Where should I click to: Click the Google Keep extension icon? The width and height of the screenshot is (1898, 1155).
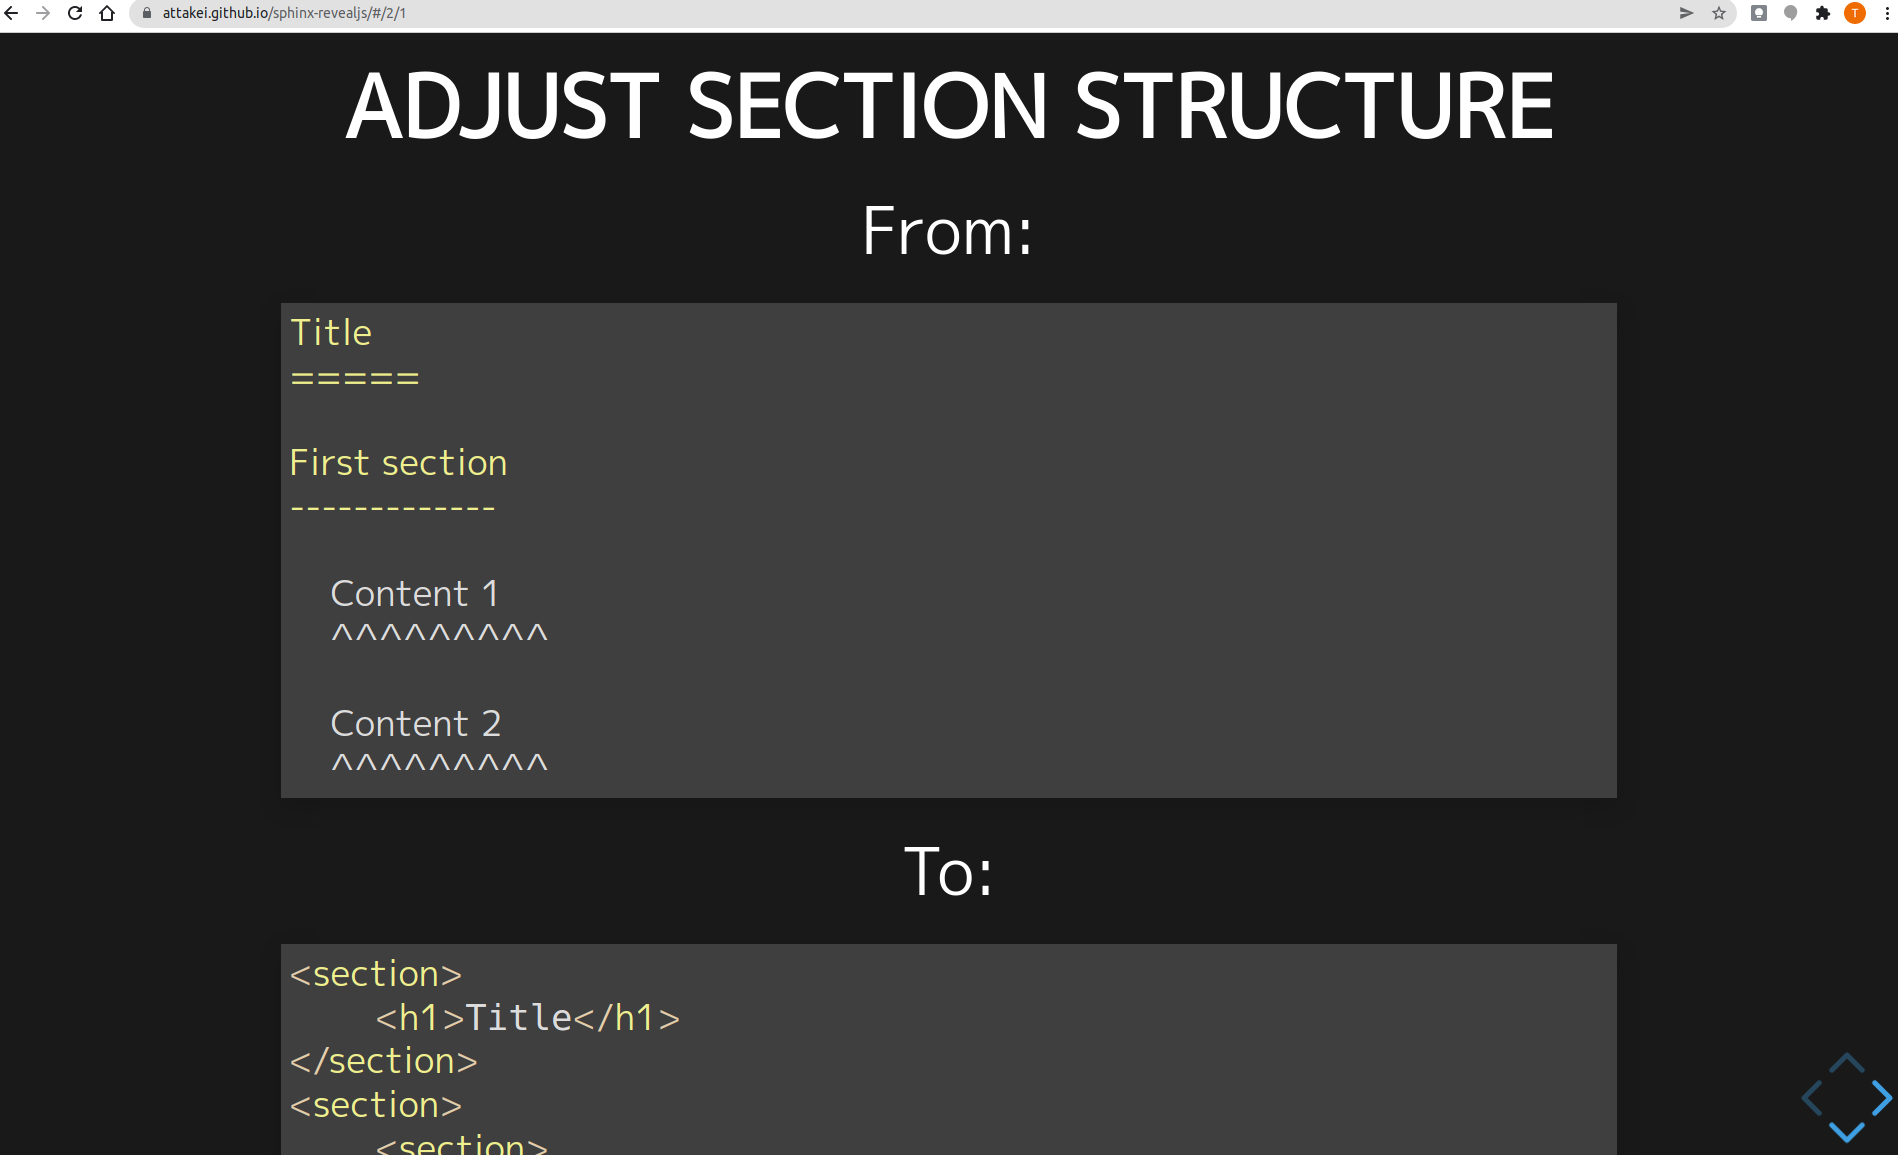[x=1757, y=13]
